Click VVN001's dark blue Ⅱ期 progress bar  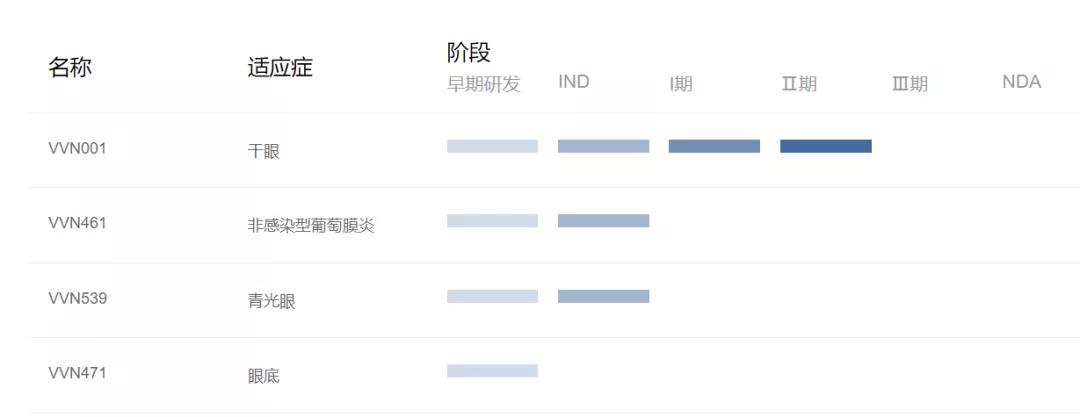point(825,146)
